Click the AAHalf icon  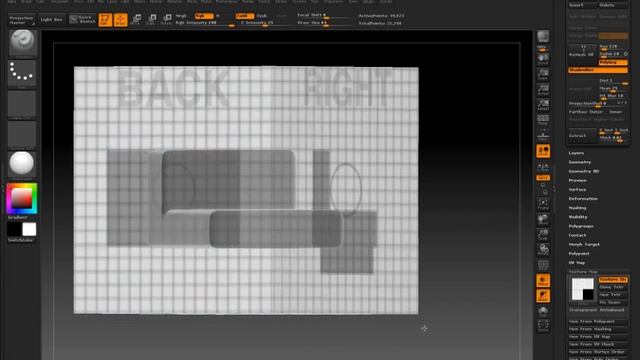543,105
